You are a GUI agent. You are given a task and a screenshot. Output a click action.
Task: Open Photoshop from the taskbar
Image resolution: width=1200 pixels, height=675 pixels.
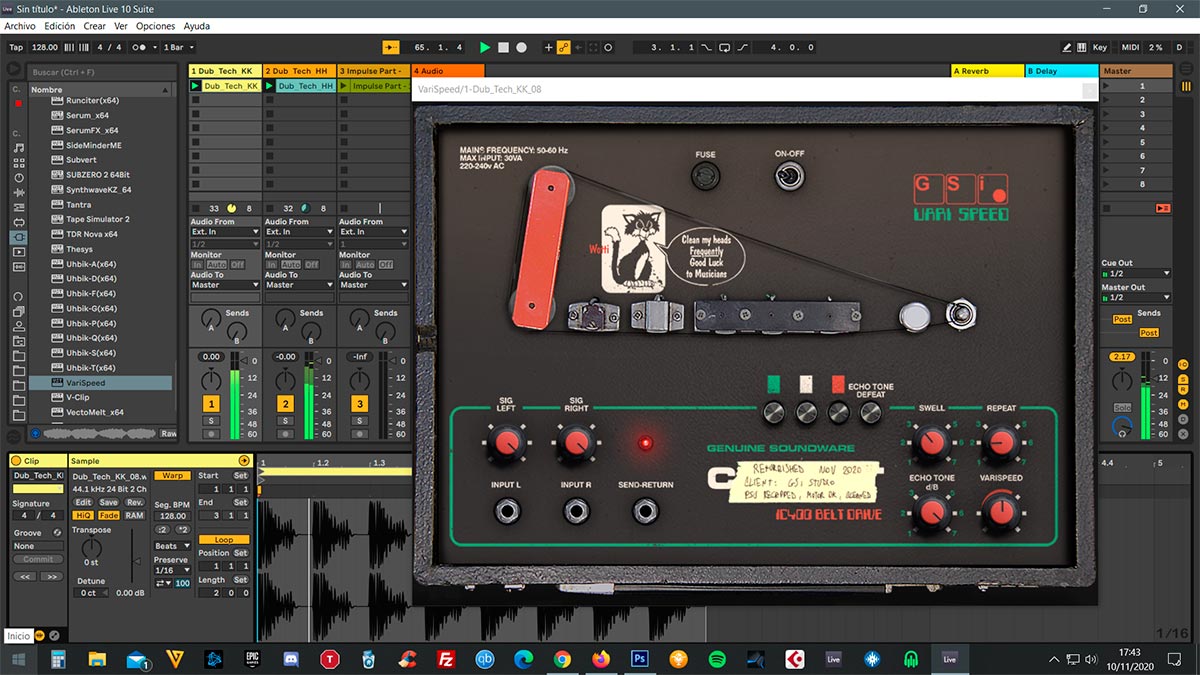(640, 659)
